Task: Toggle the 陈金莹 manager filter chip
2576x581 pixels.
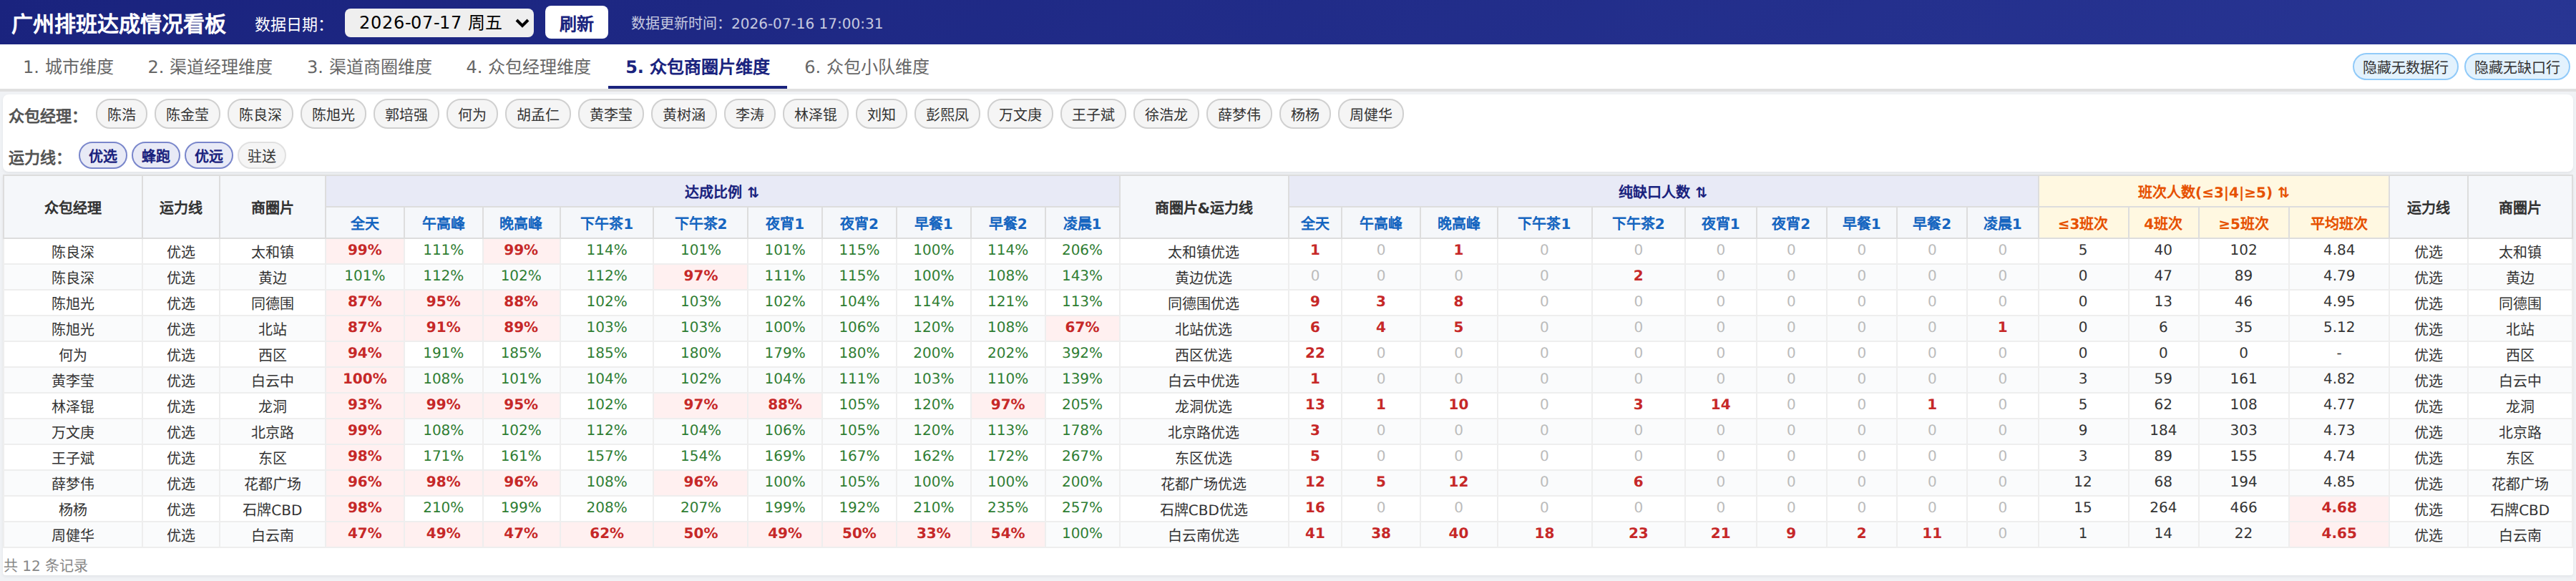Action: (187, 114)
